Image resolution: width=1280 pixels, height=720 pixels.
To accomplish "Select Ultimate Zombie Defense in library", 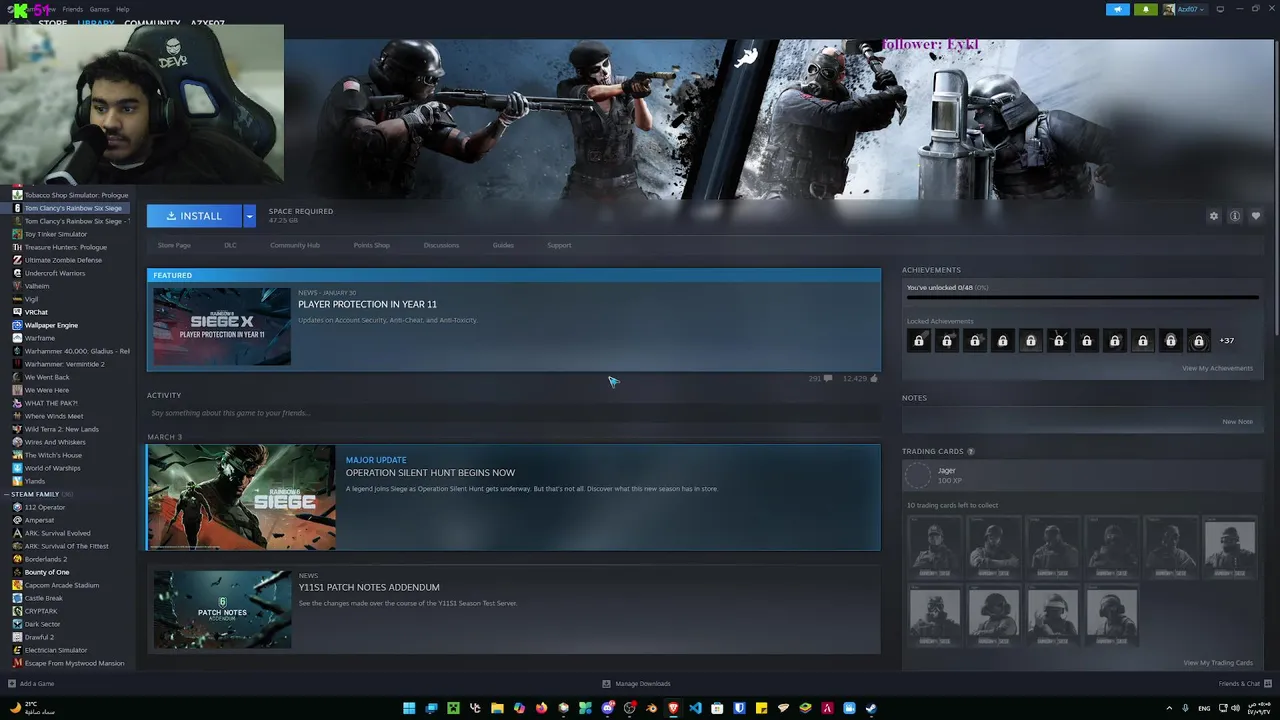I will coord(63,260).
